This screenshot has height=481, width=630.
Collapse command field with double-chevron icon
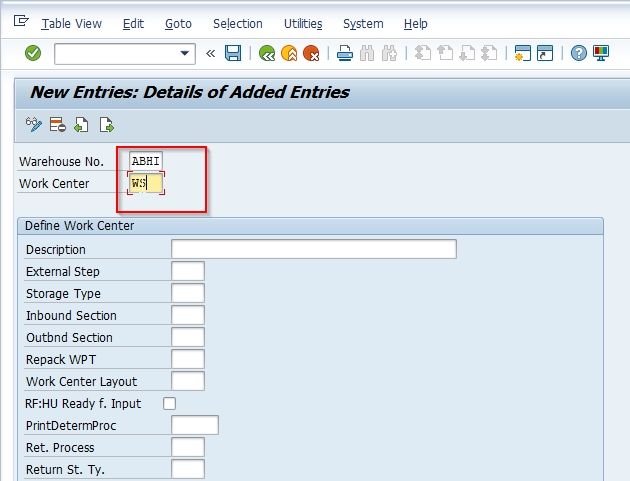coord(210,53)
